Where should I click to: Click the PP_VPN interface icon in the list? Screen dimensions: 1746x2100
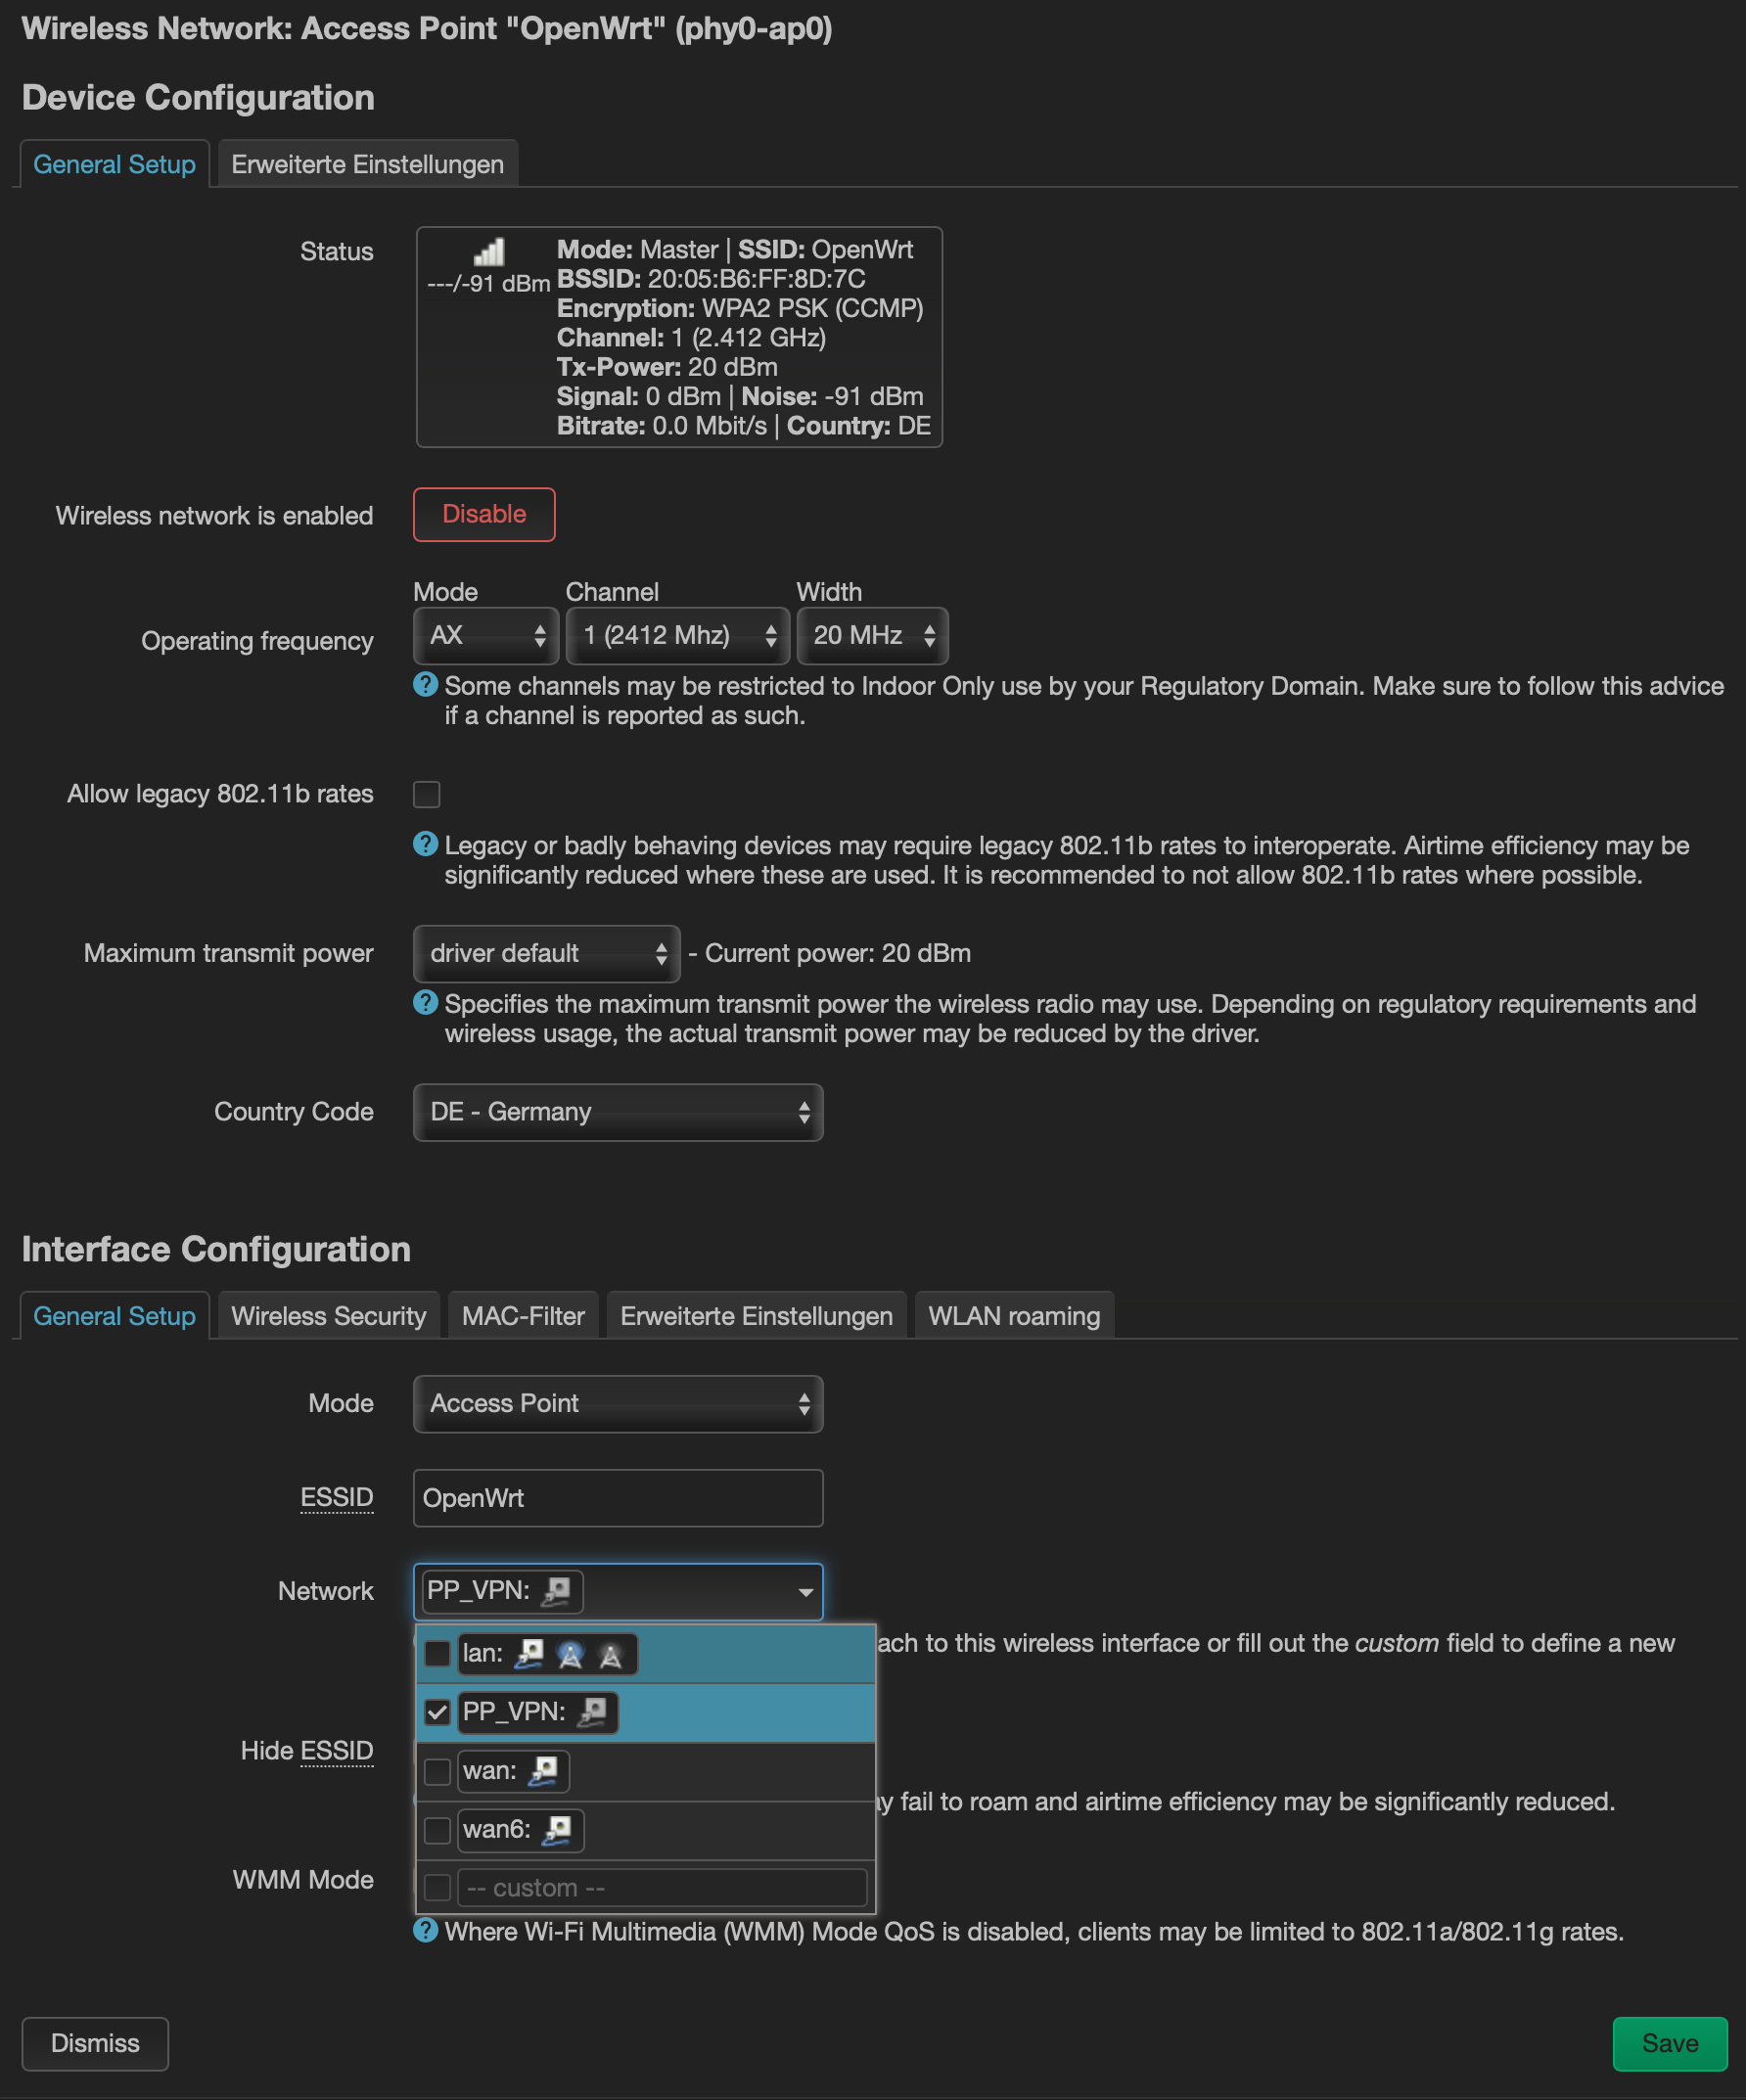593,1711
